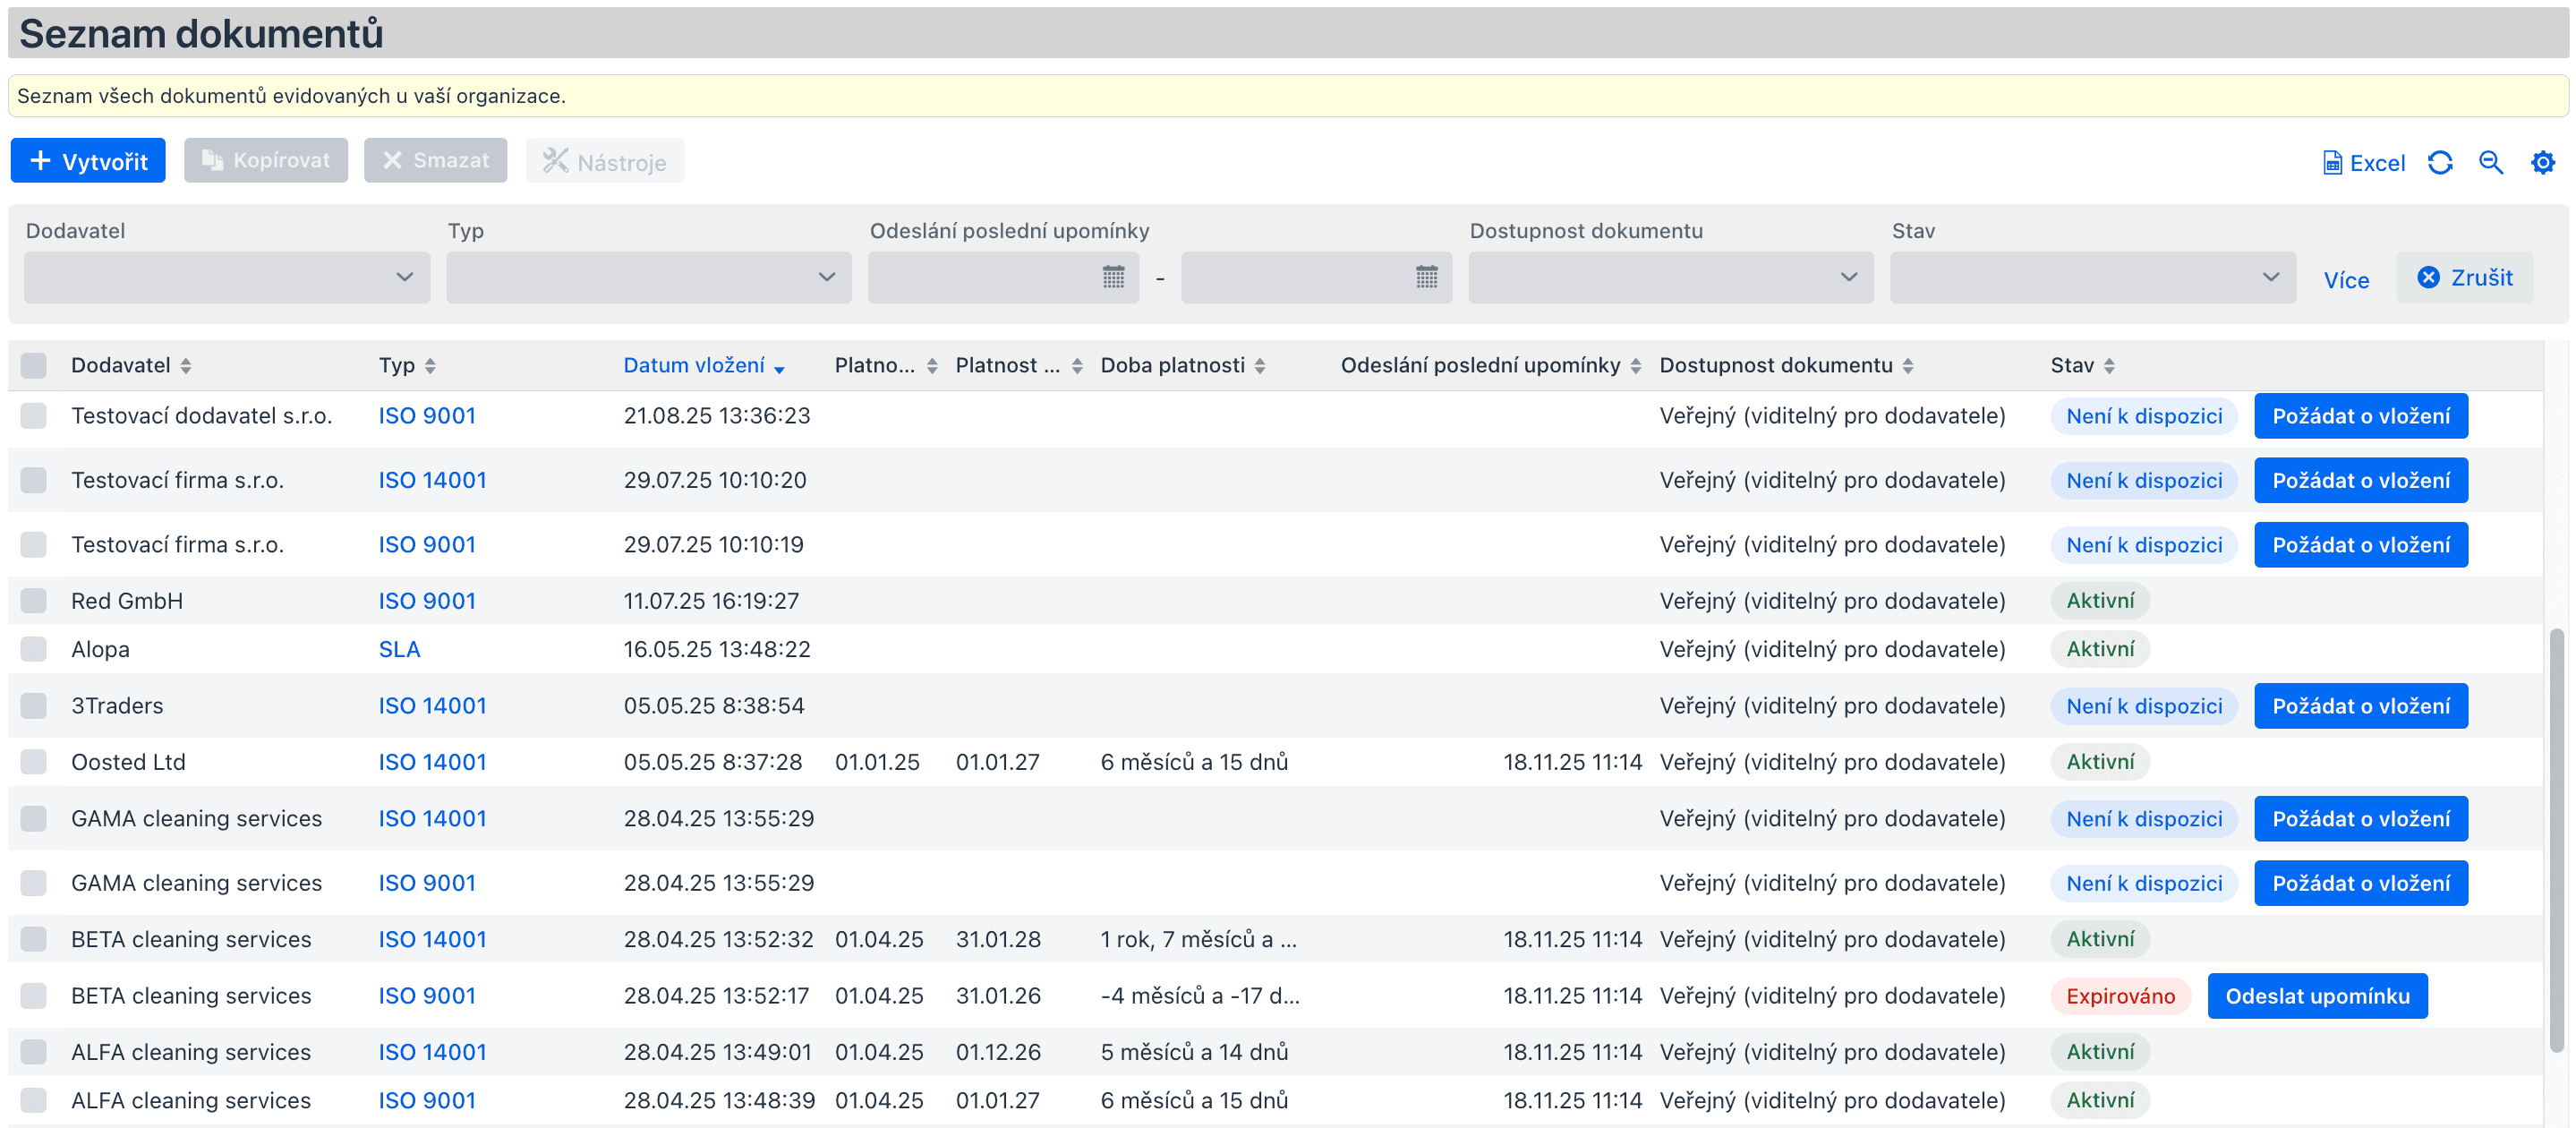Viewport: 2576px width, 1128px height.
Task: Sort by the Stav column arrows
Action: coord(2109,366)
